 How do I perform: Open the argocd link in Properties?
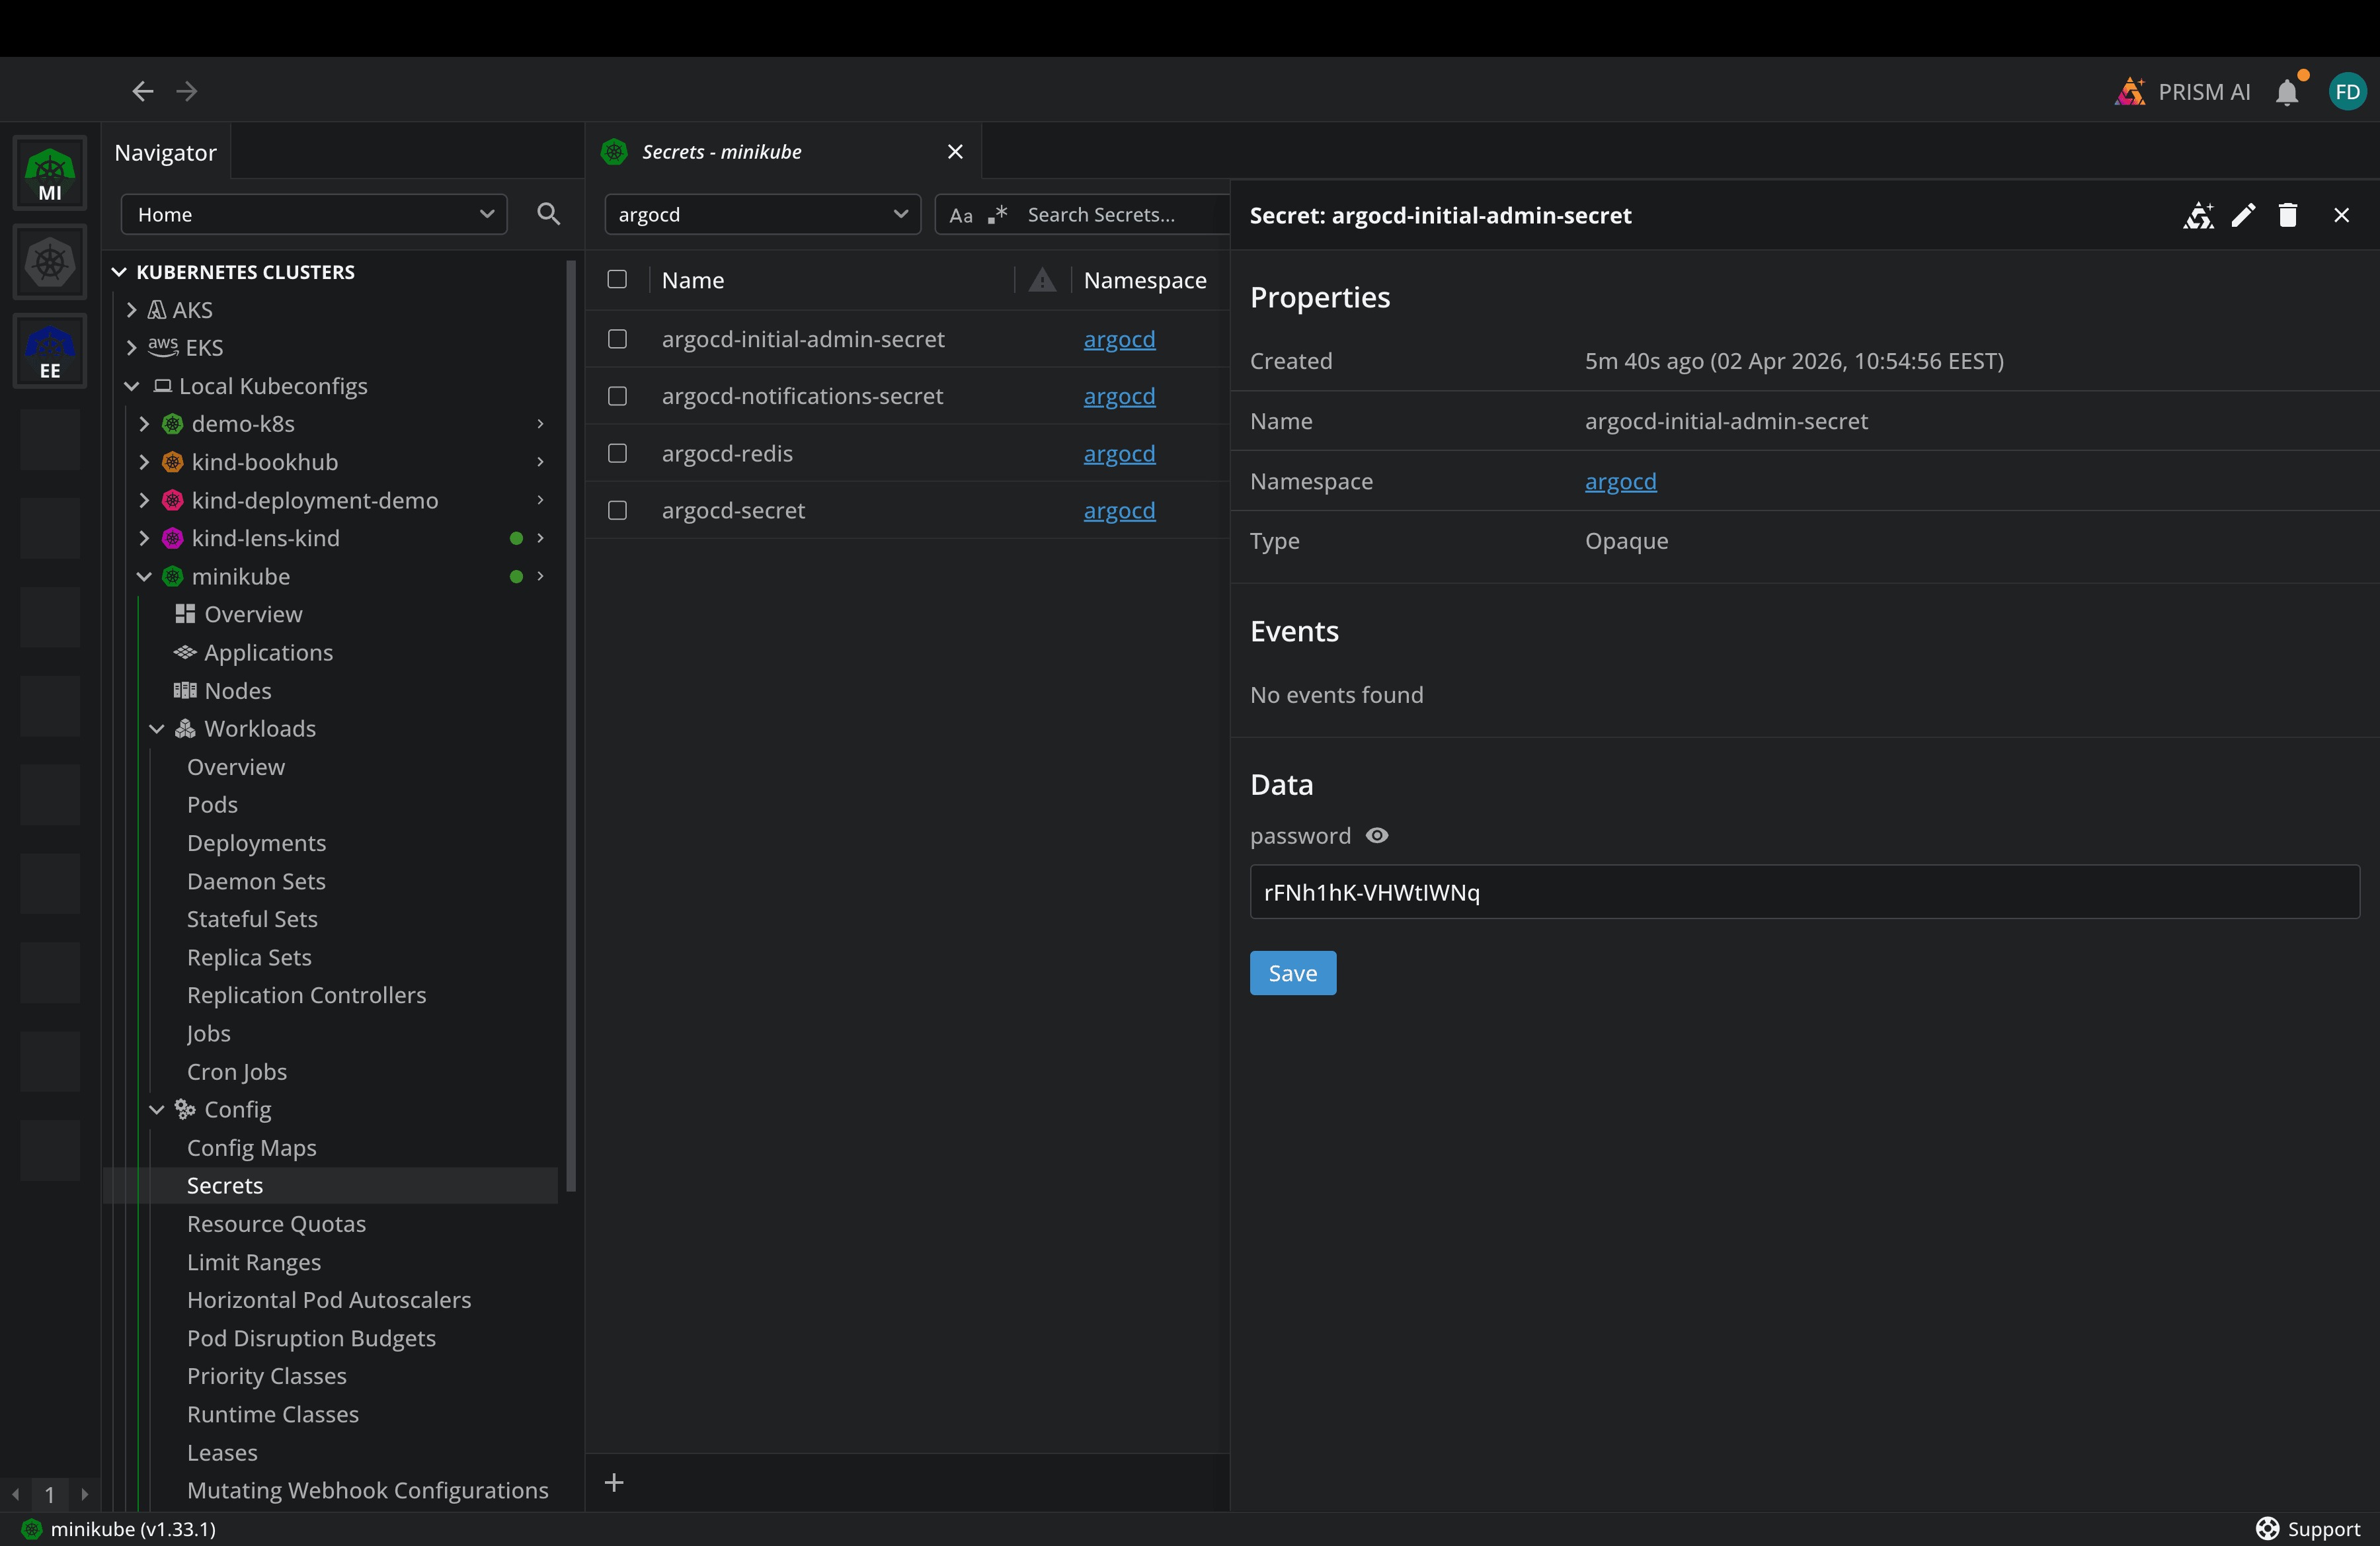coord(1620,482)
